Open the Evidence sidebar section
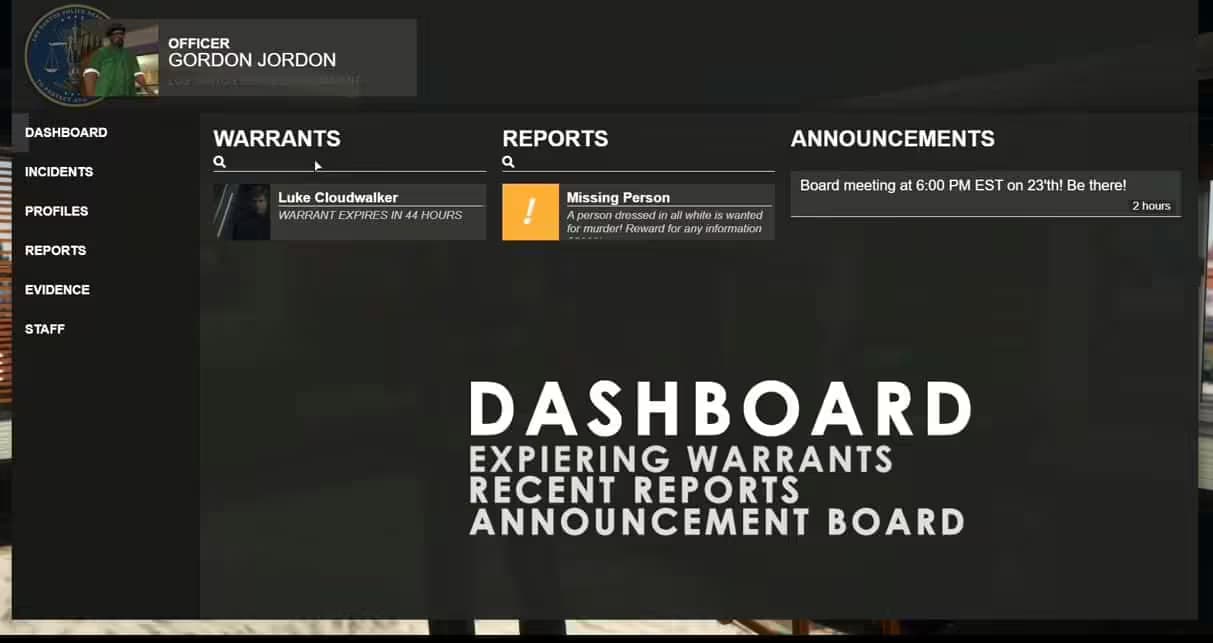1213x643 pixels. (57, 290)
